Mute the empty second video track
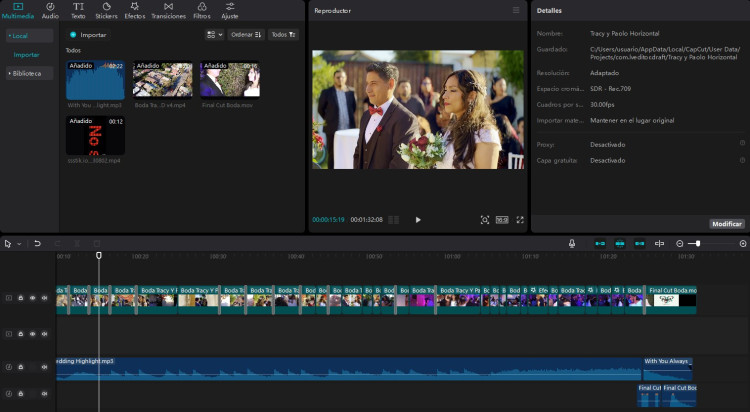This screenshot has width=750, height=412. [x=44, y=334]
